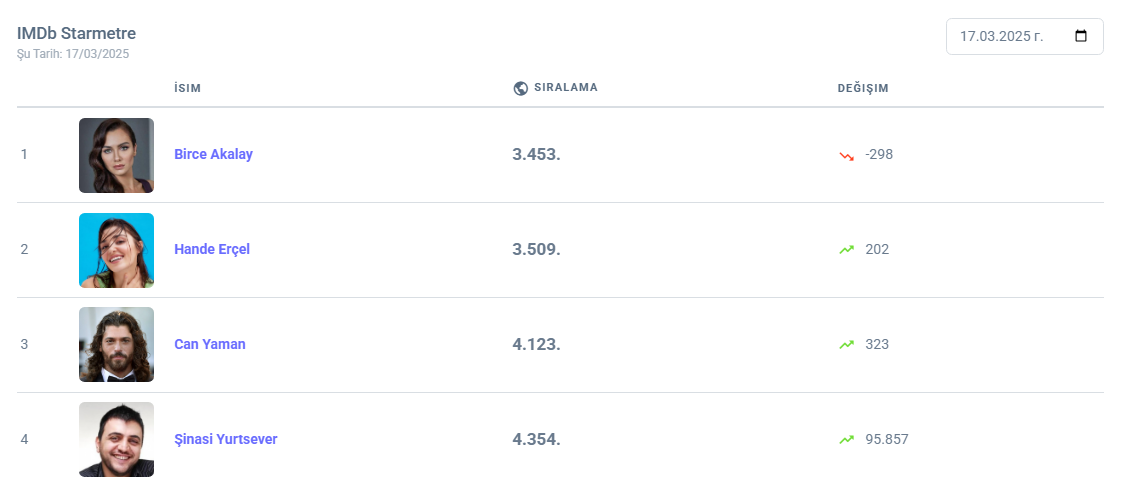
Task: Click the green trend arrow beside 95.857
Action: (847, 439)
